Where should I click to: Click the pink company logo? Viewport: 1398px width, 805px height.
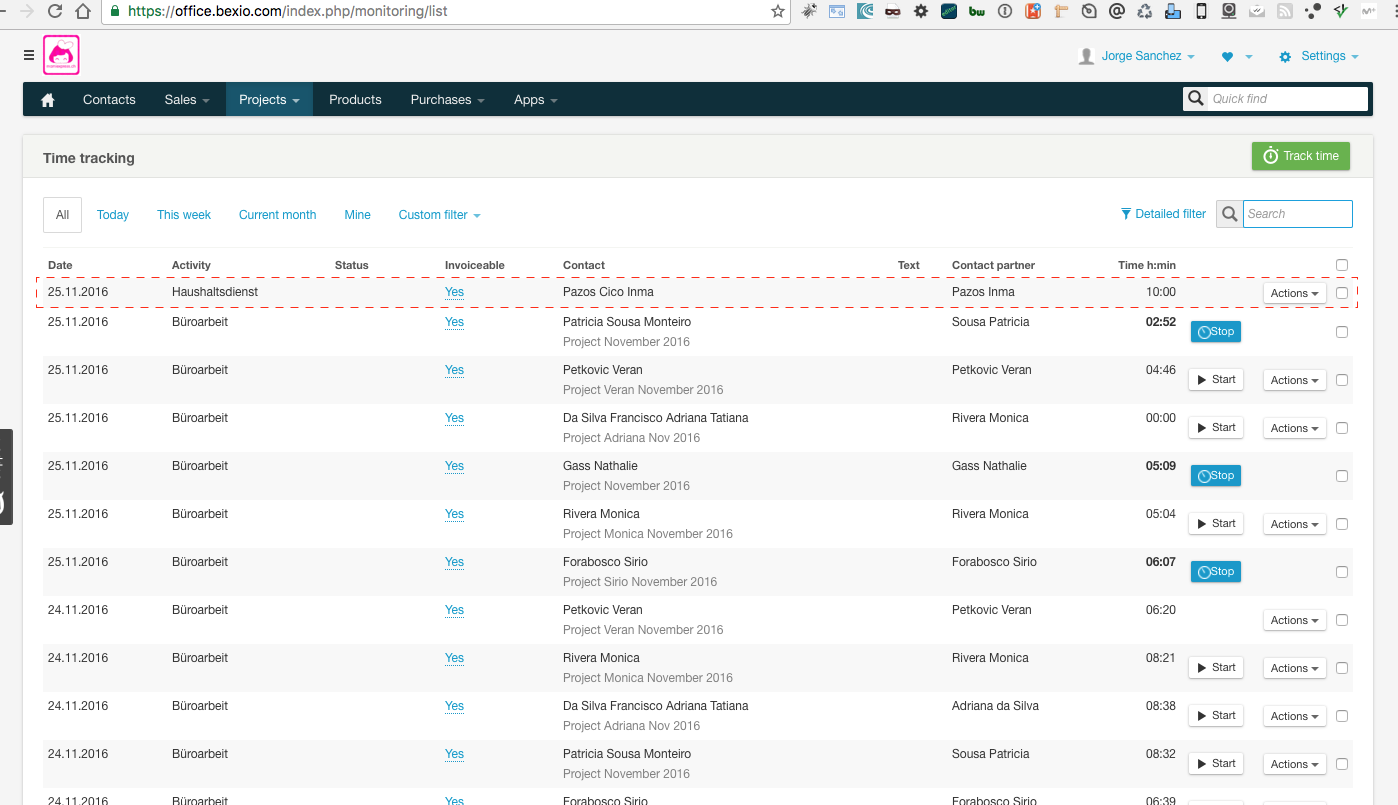pos(61,56)
